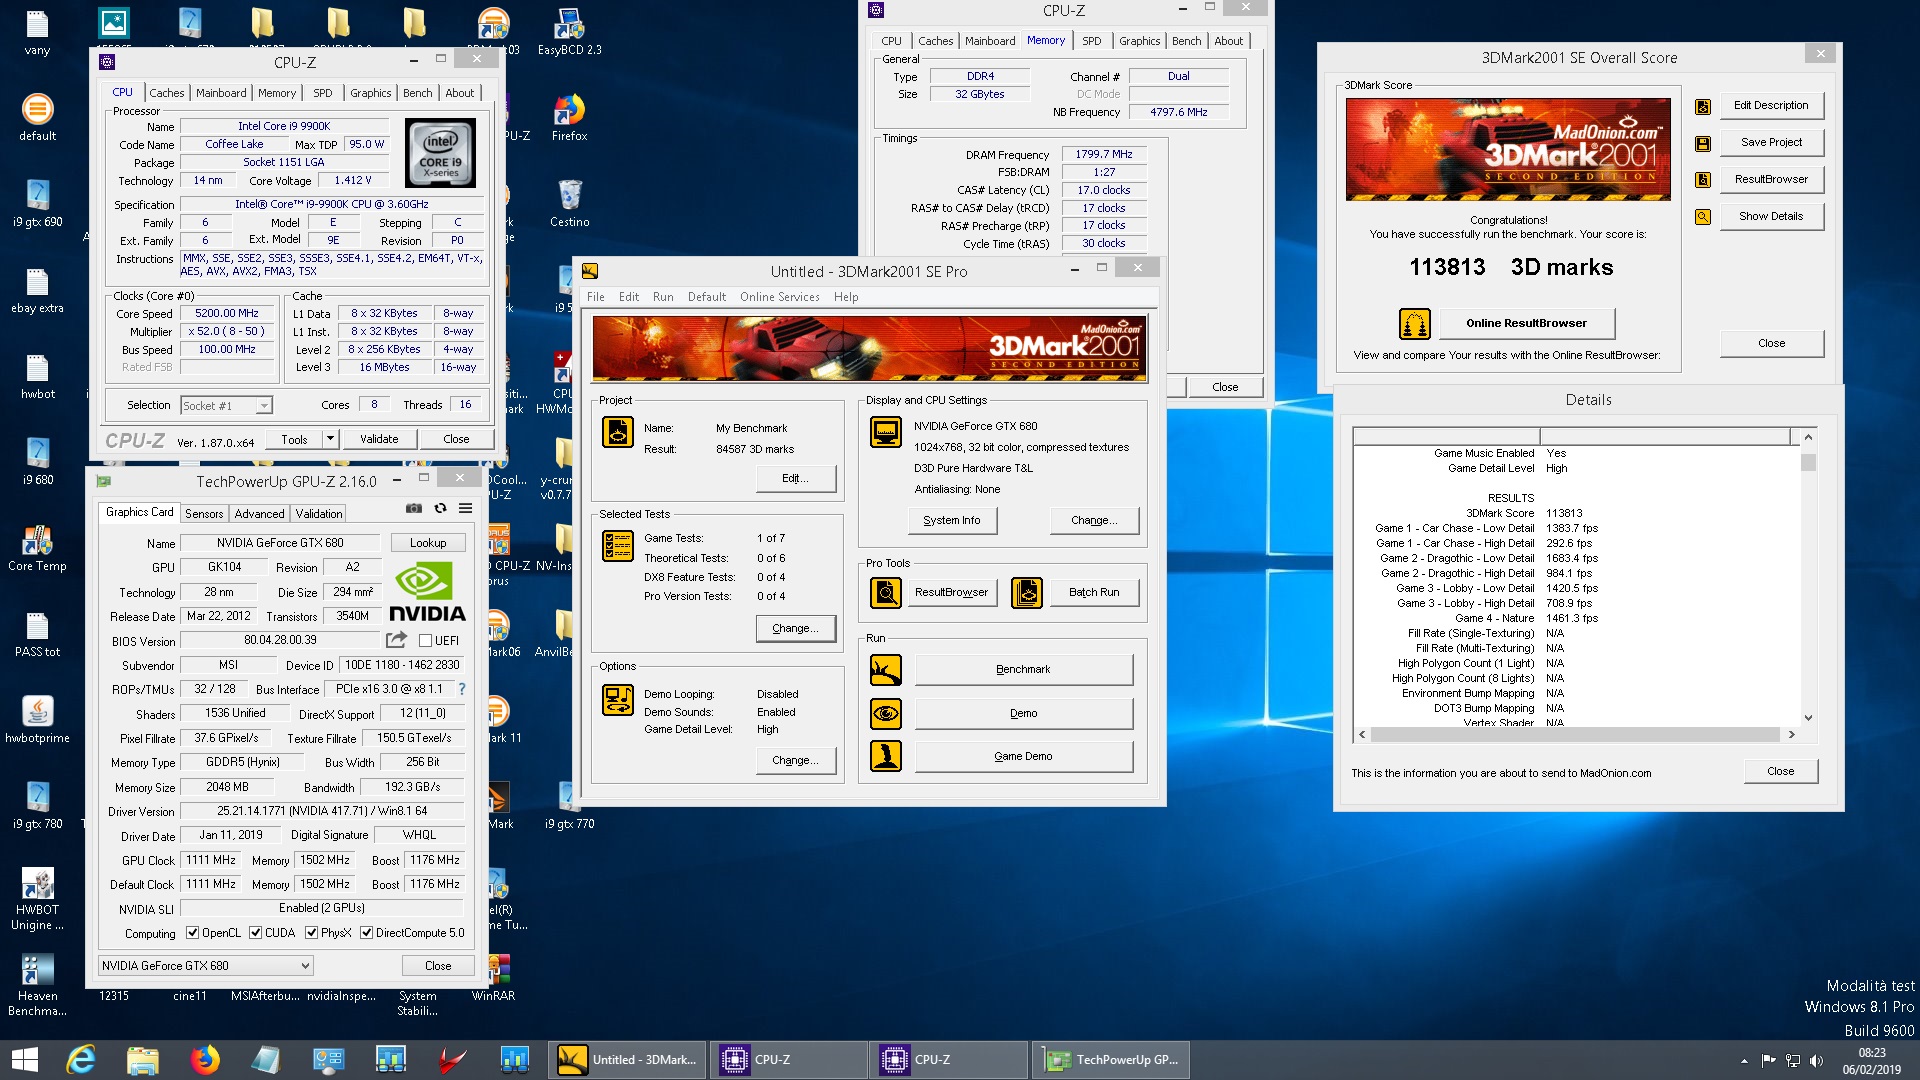Screen dimensions: 1920x1080
Task: Click GPU-Z refresh icon
Action: click(x=440, y=508)
